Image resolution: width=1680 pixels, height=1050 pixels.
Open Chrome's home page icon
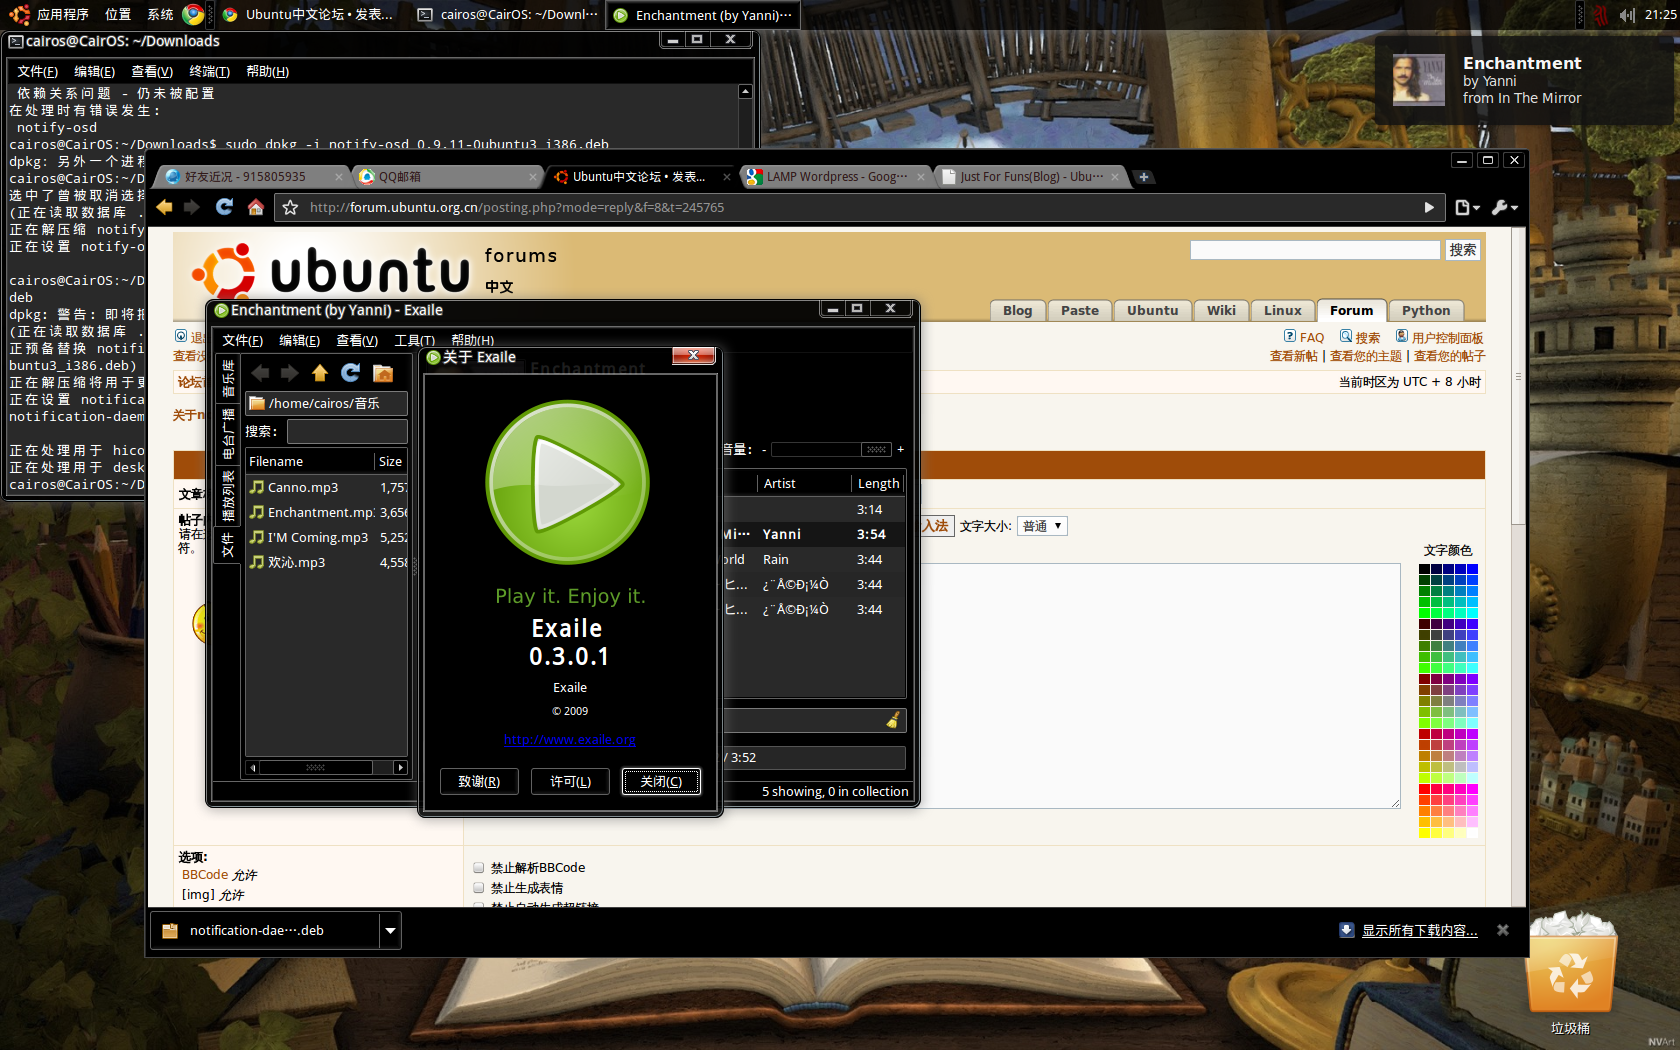point(256,207)
